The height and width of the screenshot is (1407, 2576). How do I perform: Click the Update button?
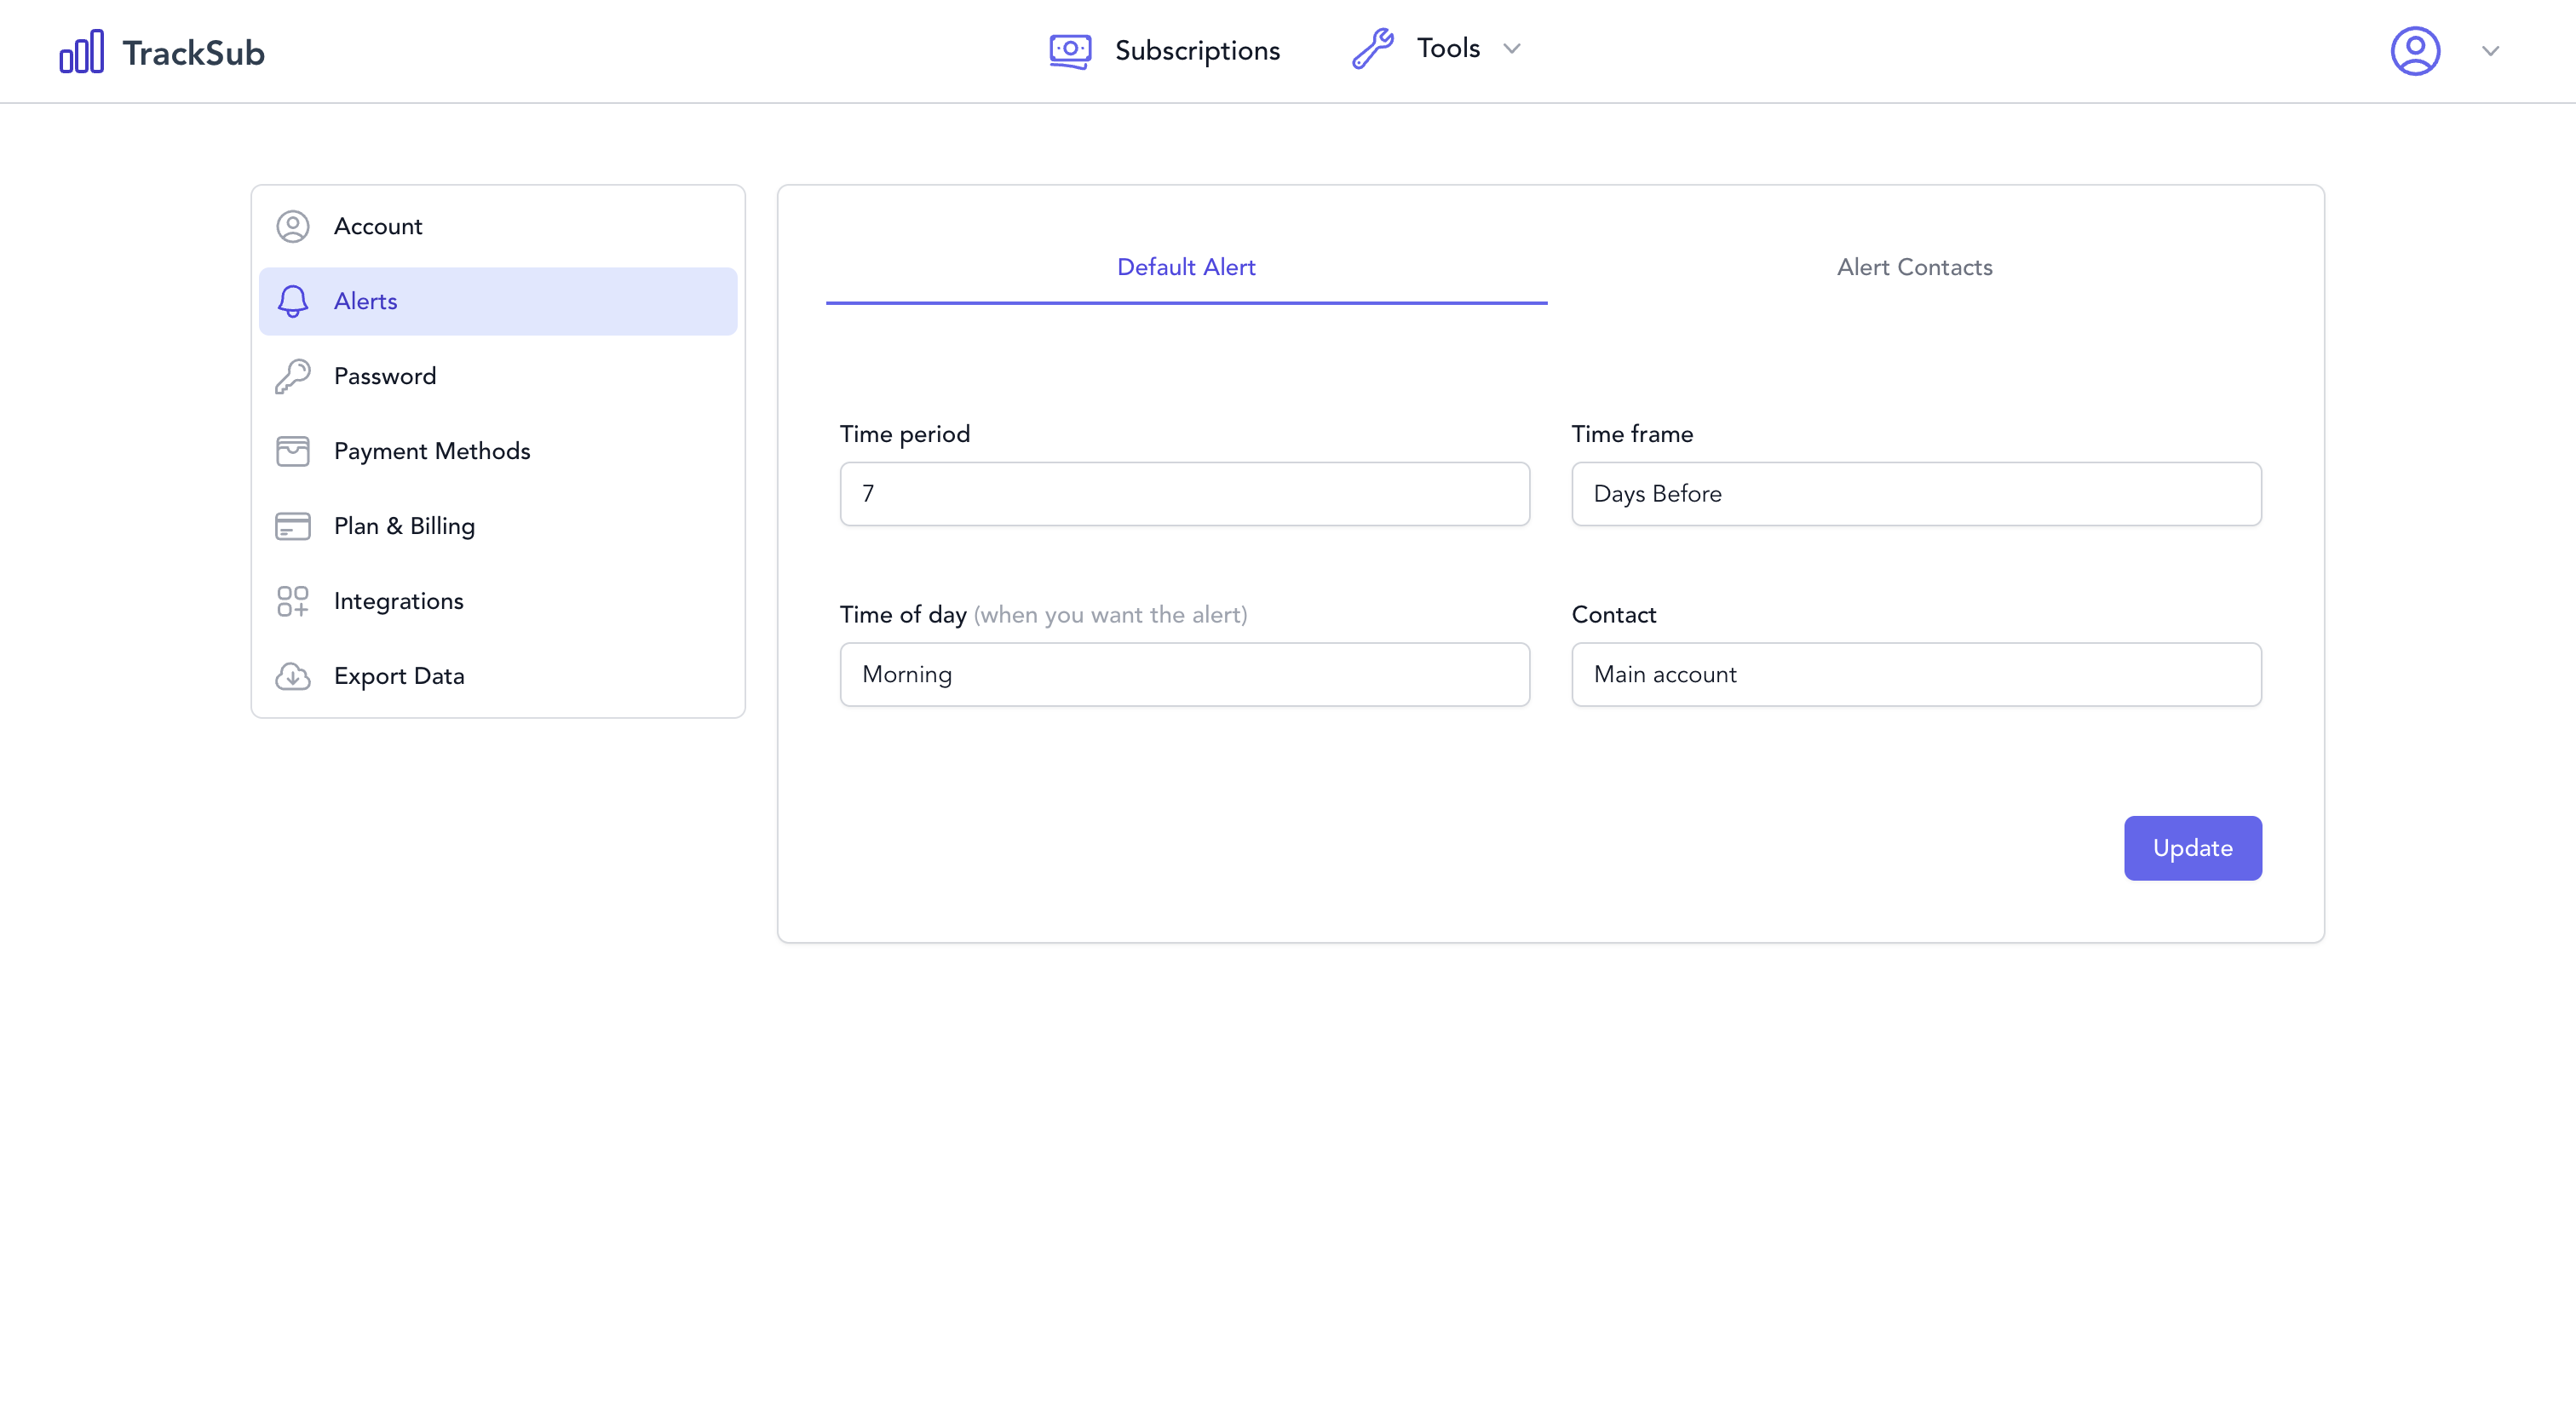[x=2192, y=848]
